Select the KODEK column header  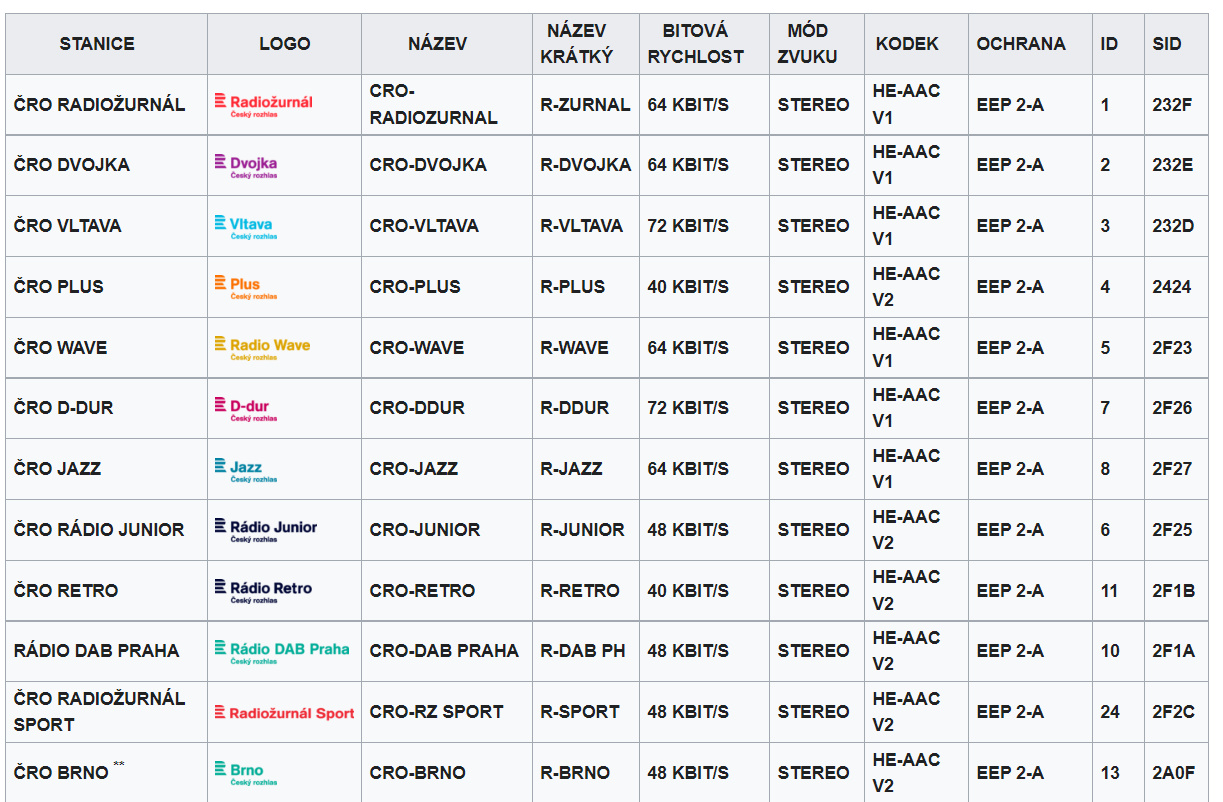907,44
